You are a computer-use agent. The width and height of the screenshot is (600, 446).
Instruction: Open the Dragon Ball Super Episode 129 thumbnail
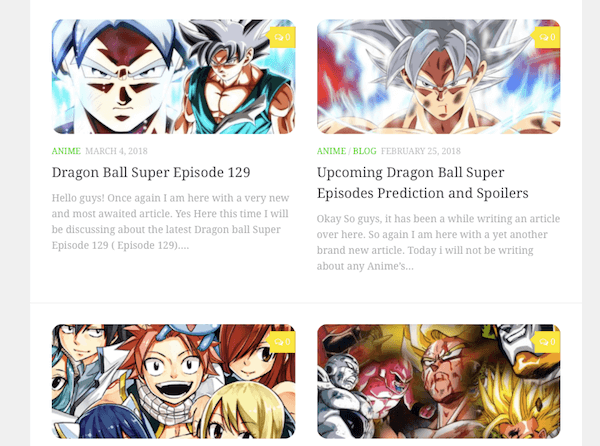pyautogui.click(x=173, y=77)
